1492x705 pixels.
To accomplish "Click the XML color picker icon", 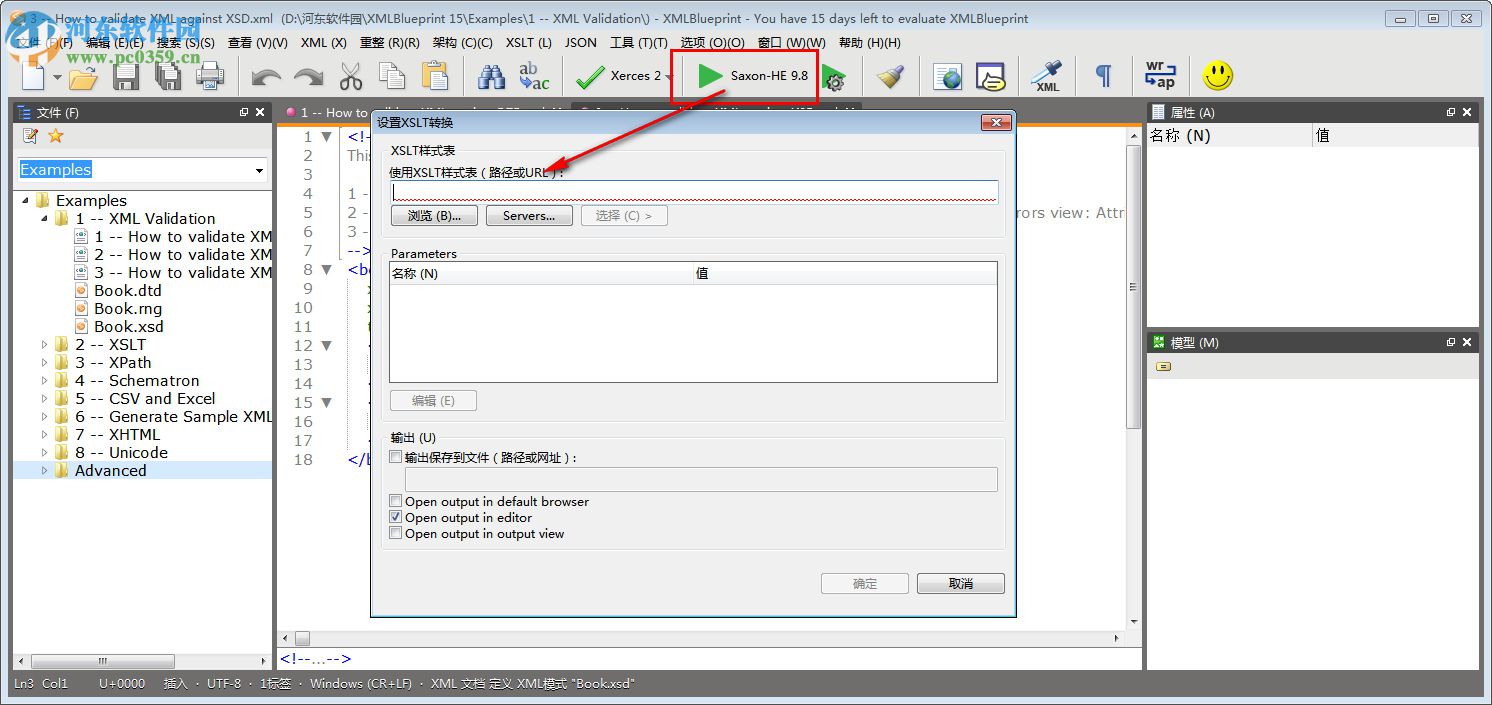I will point(1047,76).
